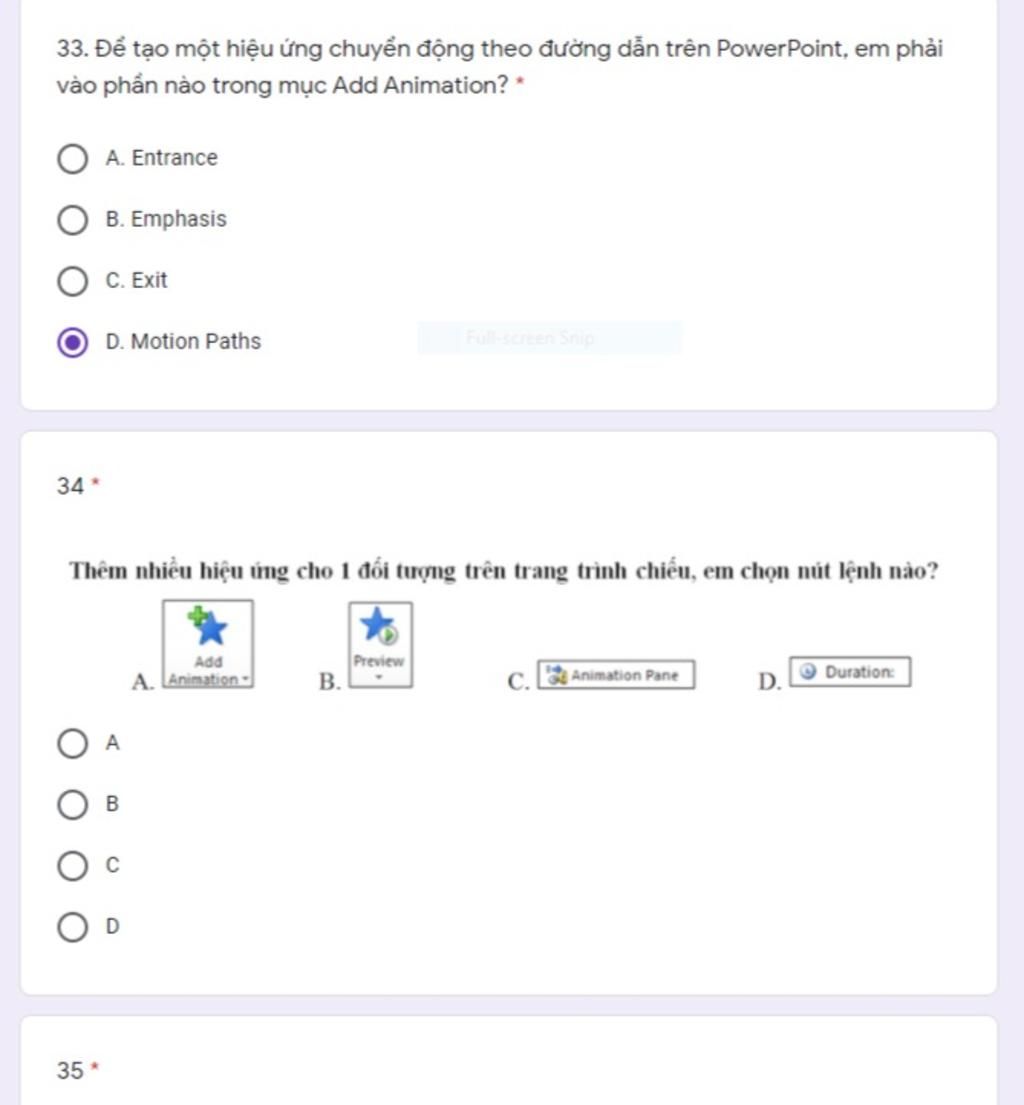
Task: Click the selected D. Motion Paths radio
Action: click(73, 342)
